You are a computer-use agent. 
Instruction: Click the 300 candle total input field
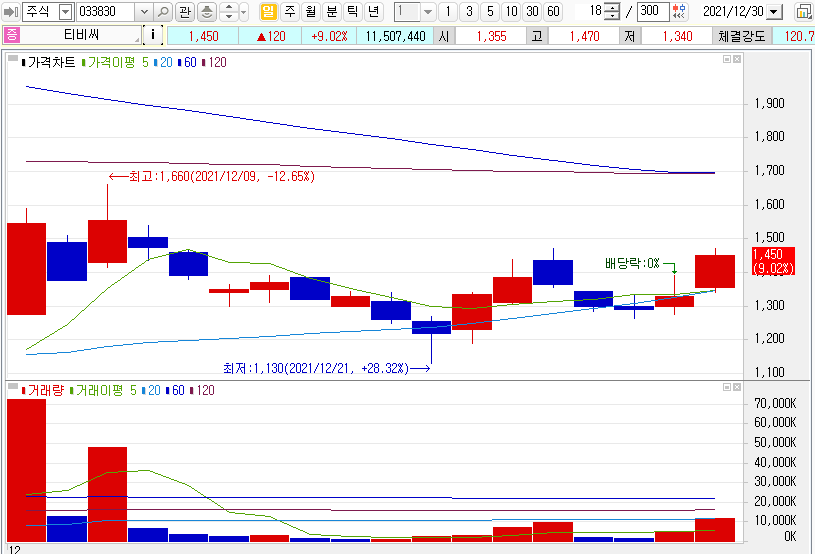pyautogui.click(x=652, y=12)
